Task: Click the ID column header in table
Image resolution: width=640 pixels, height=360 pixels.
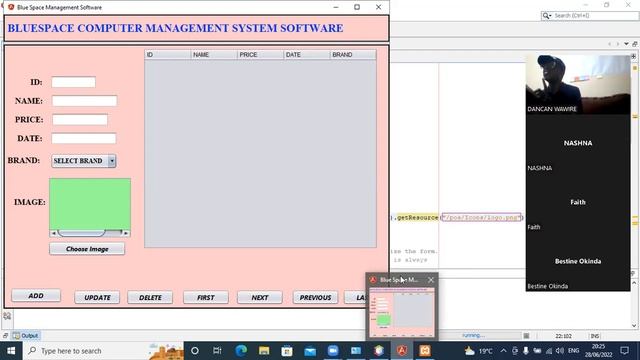Action: pos(167,55)
